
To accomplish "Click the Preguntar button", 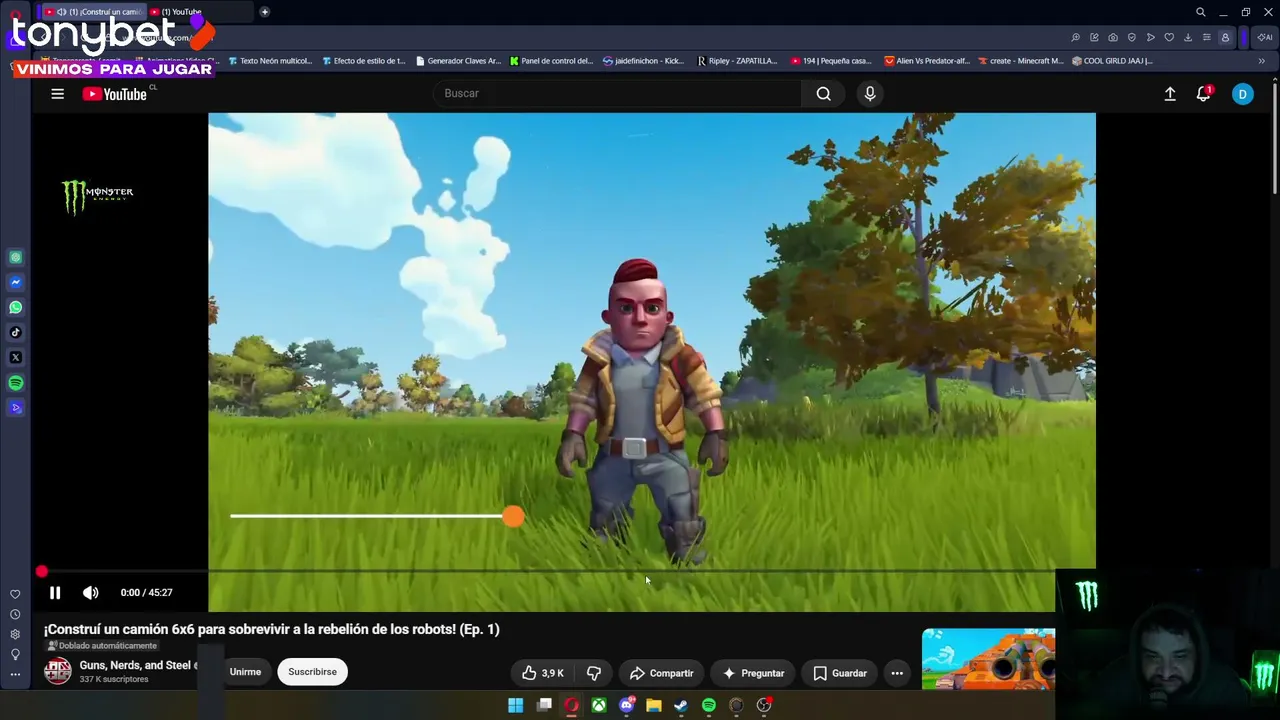I will pyautogui.click(x=753, y=673).
